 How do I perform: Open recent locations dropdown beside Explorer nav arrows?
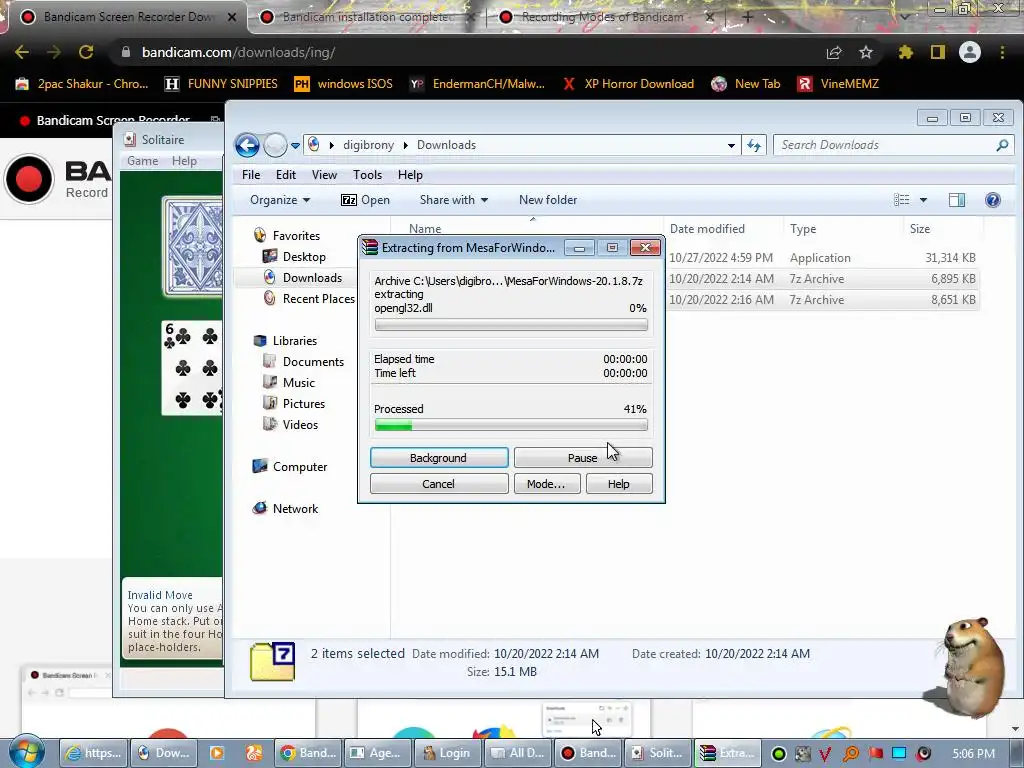coord(295,146)
